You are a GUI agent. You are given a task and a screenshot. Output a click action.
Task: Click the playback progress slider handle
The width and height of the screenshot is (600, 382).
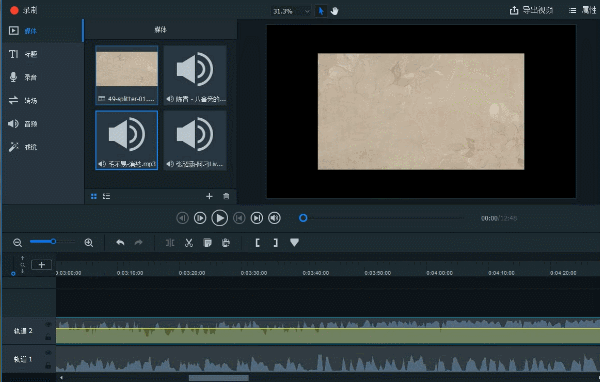coord(303,218)
